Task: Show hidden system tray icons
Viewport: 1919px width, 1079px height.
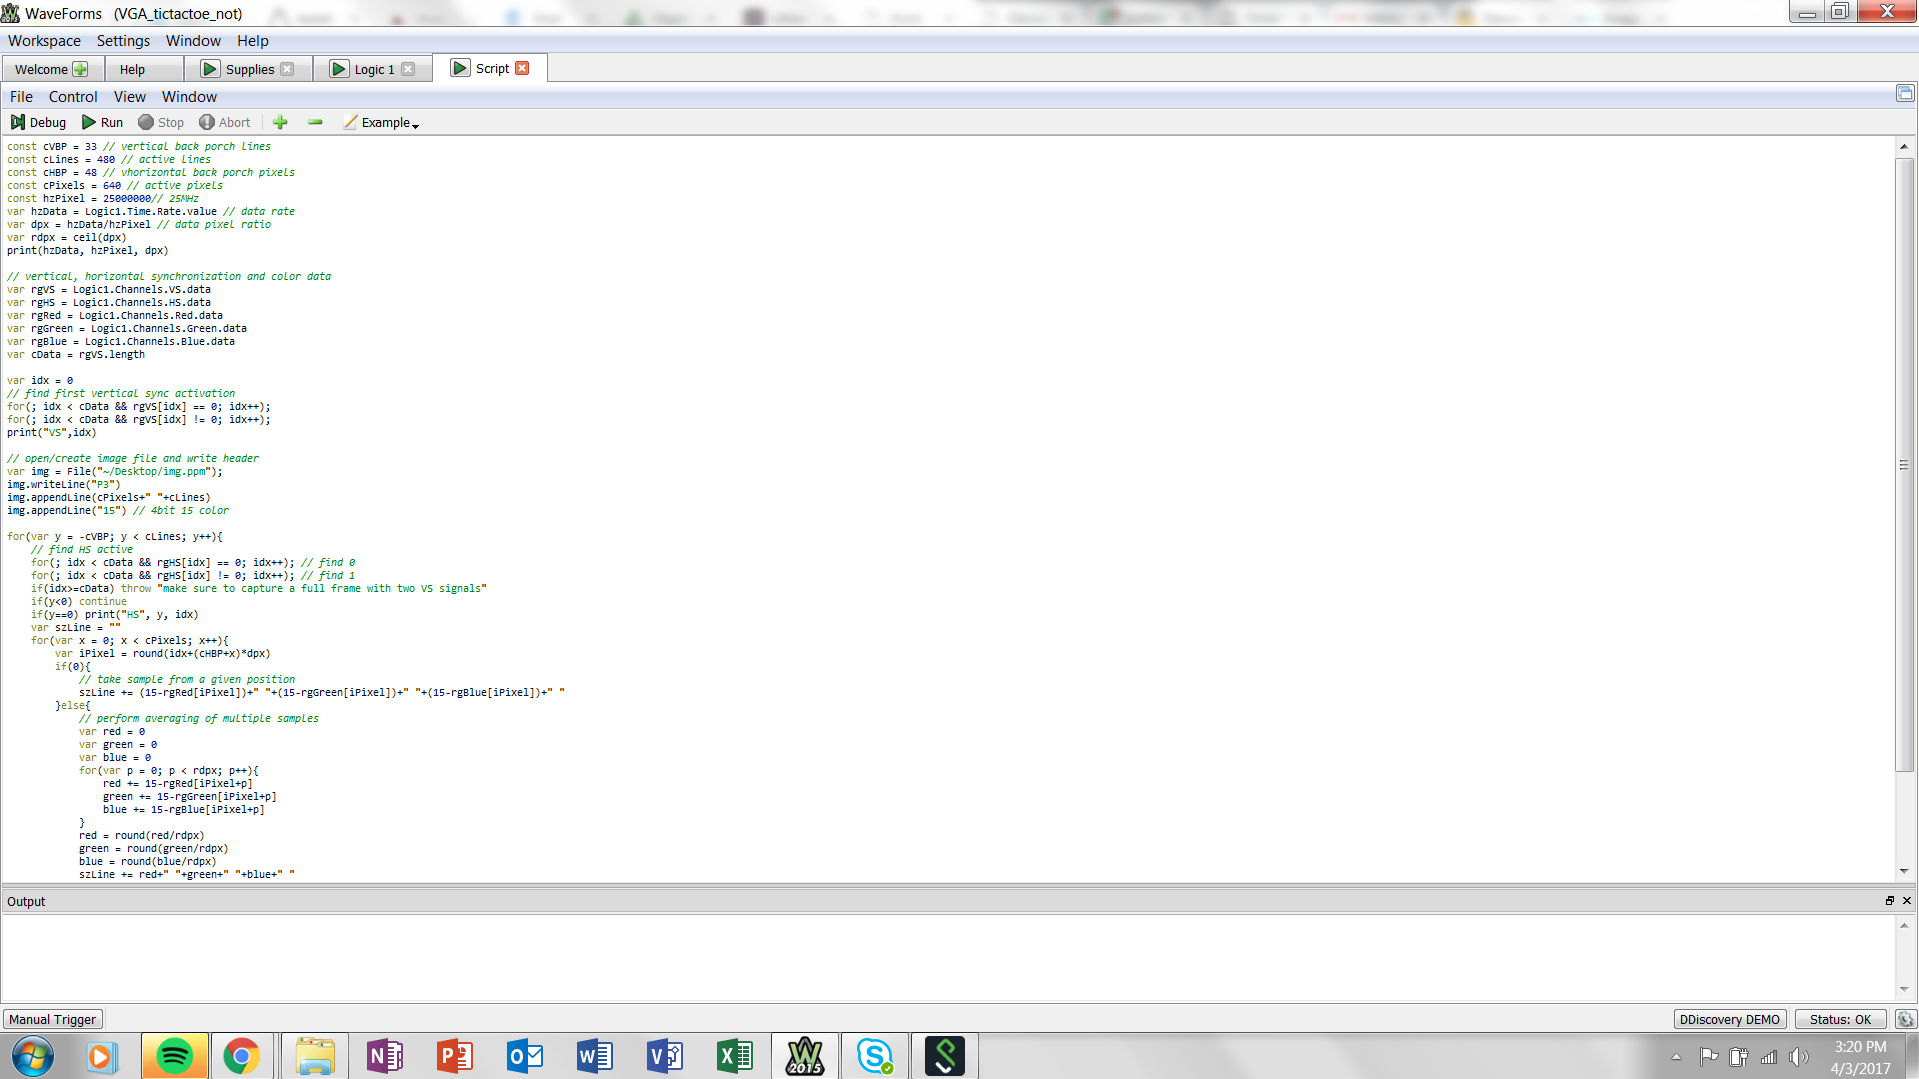Action: click(x=1677, y=1057)
